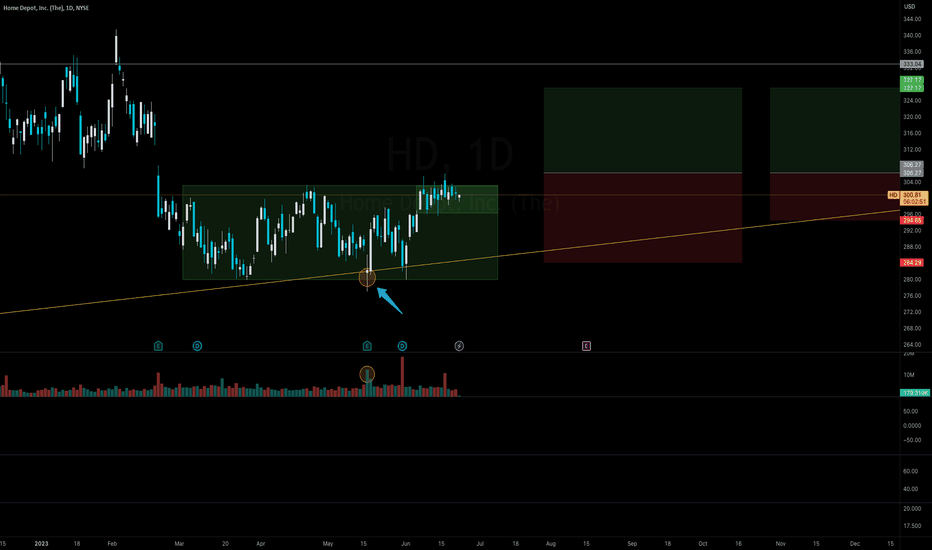Select the long position box spanning August to October
Viewport: 932px width, 550px height.
643,175
